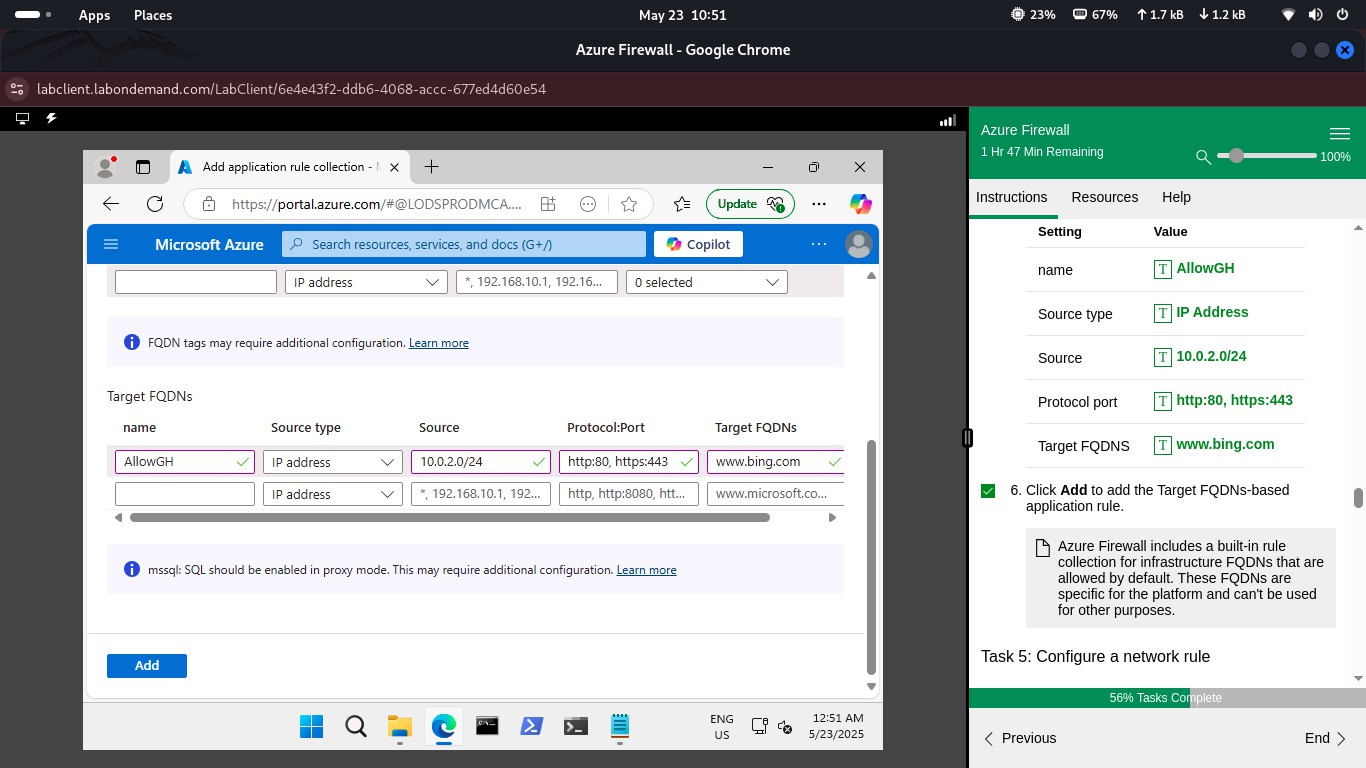The image size is (1366, 768).
Task: Click inside the empty rule name field
Action: [x=184, y=493]
